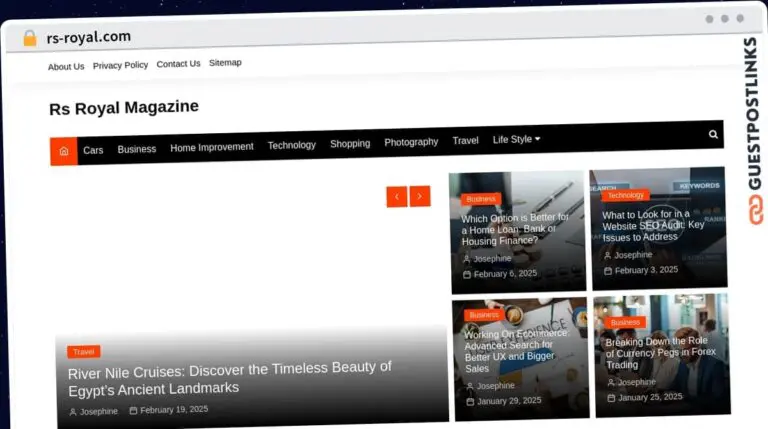Select Home Improvement in the navigation bar
Image resolution: width=768 pixels, height=429 pixels.
[212, 147]
